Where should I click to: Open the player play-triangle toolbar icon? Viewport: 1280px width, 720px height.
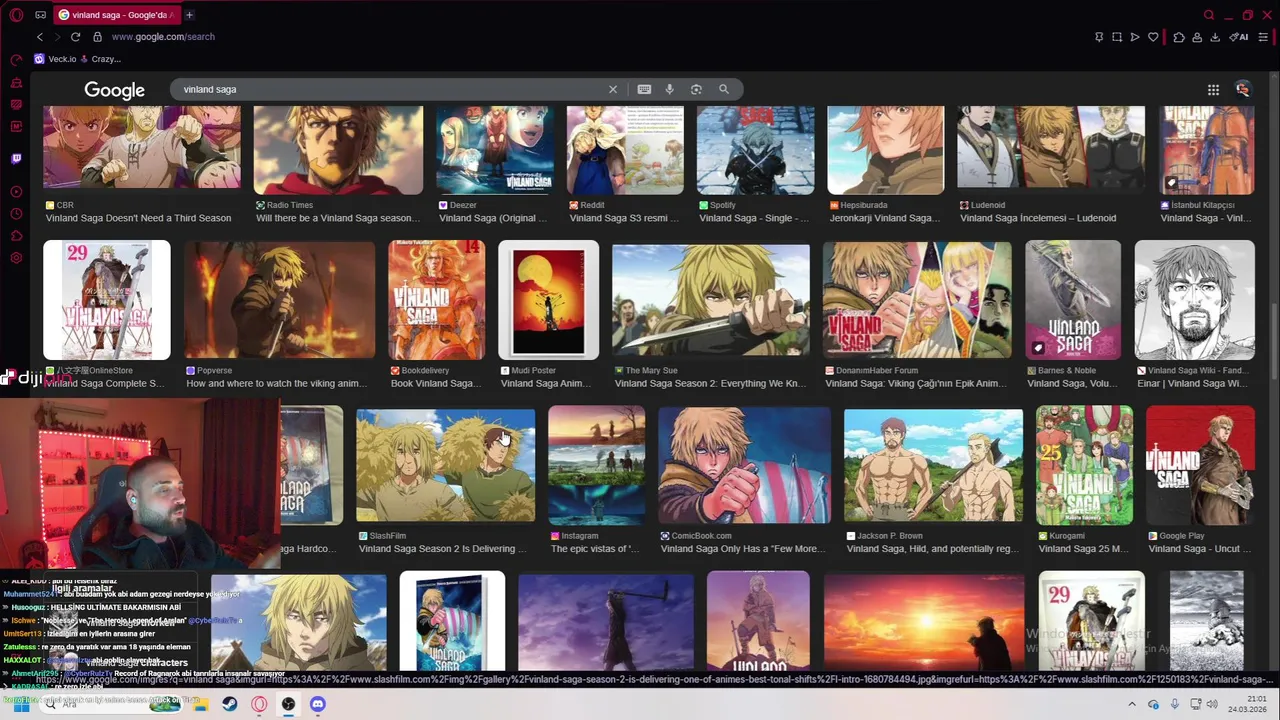click(1135, 37)
